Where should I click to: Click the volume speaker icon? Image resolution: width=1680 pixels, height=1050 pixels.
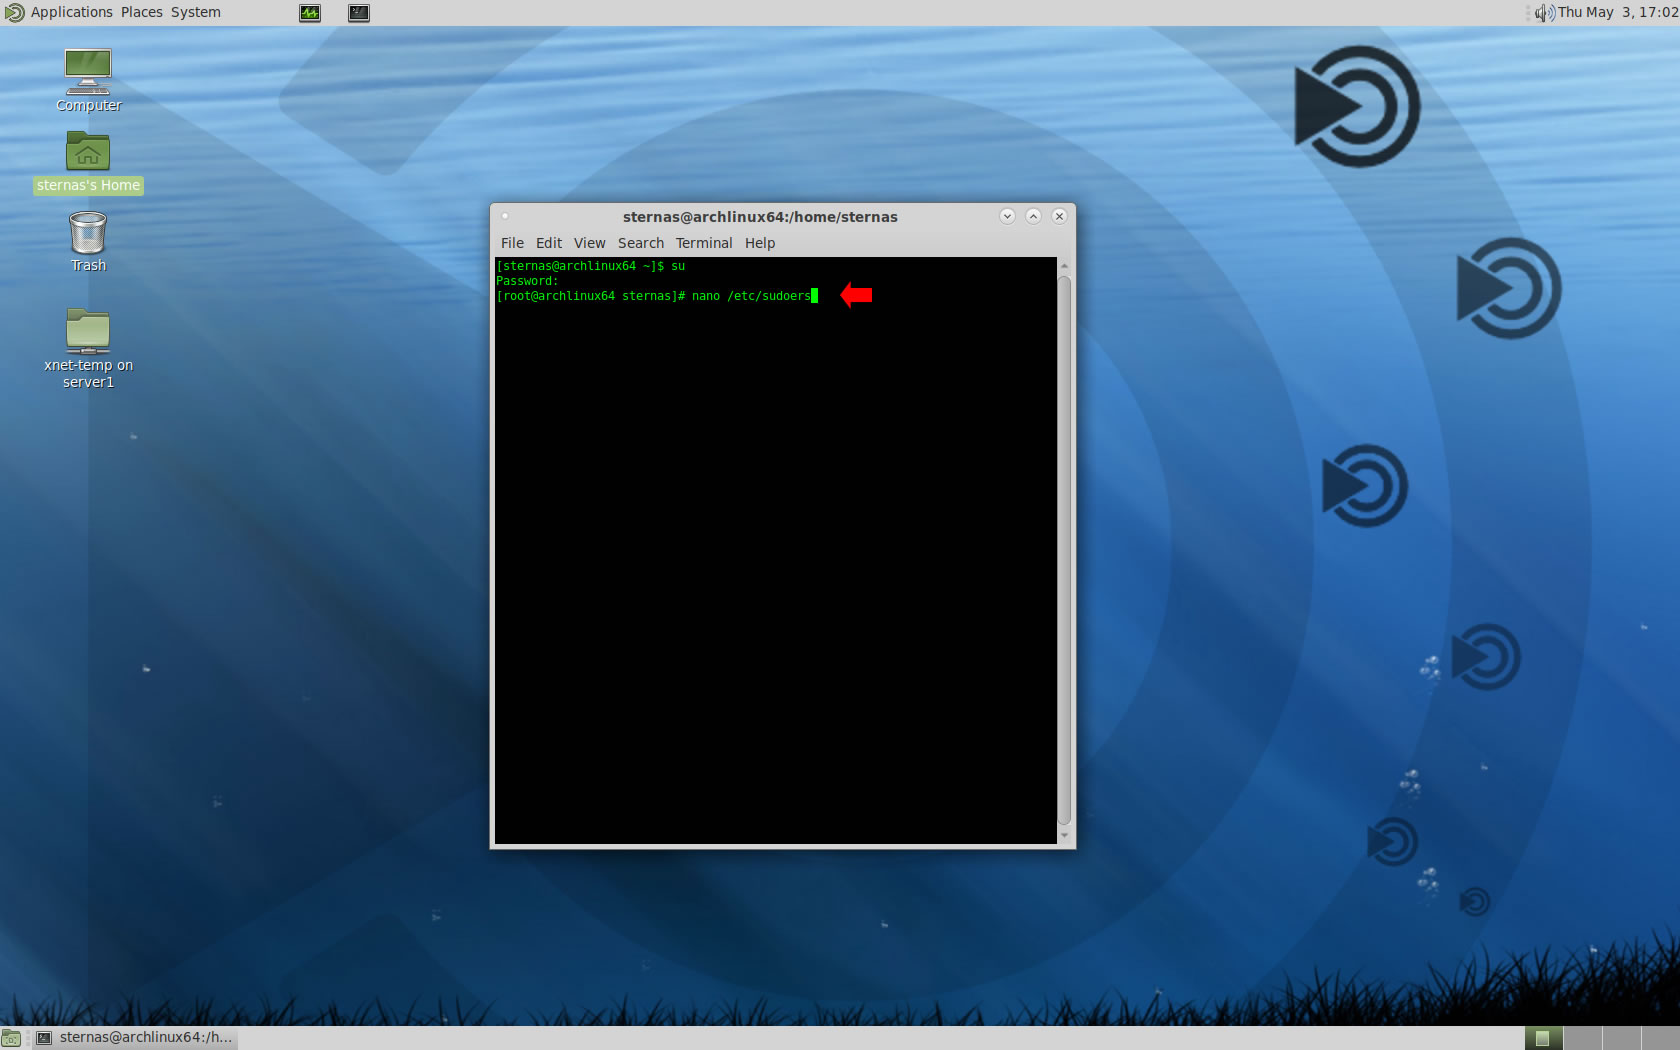1545,13
